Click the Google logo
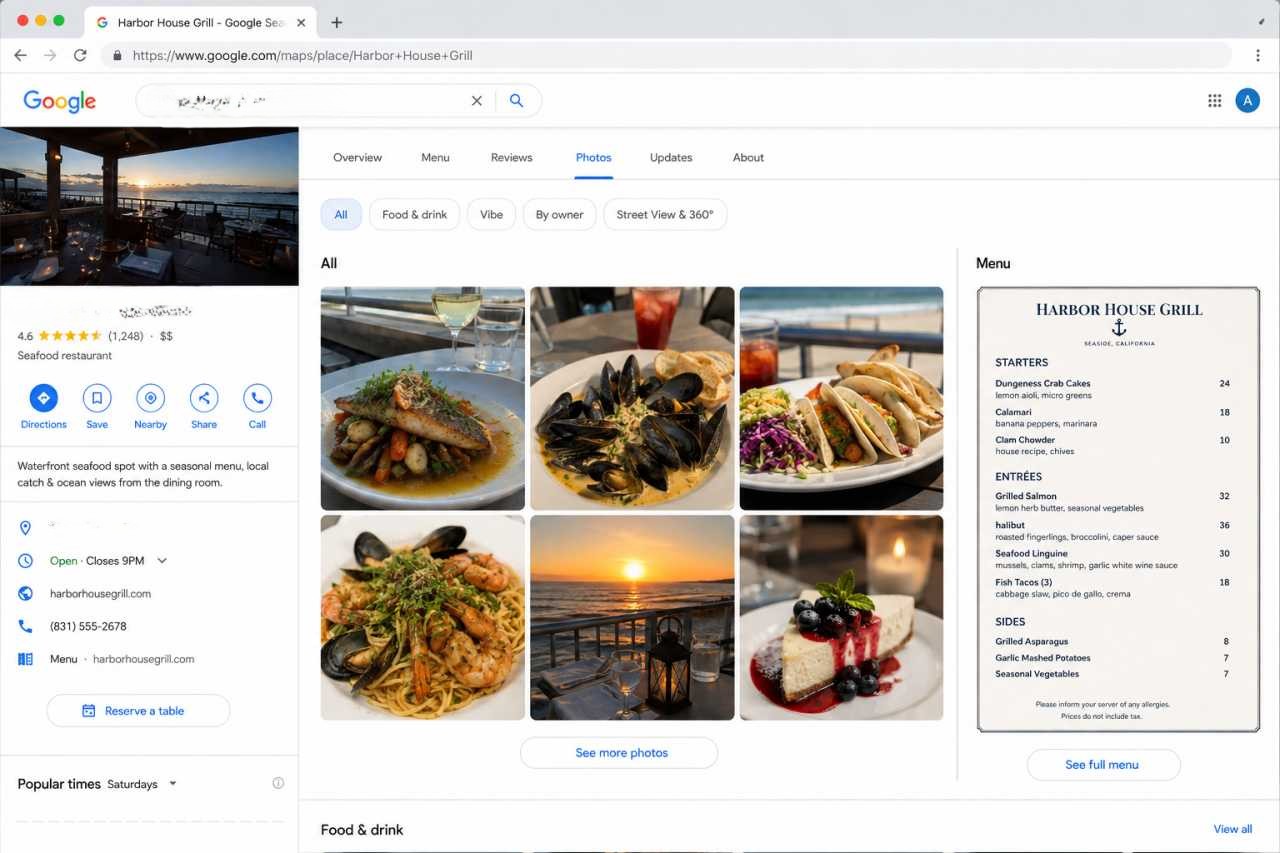 click(x=60, y=100)
